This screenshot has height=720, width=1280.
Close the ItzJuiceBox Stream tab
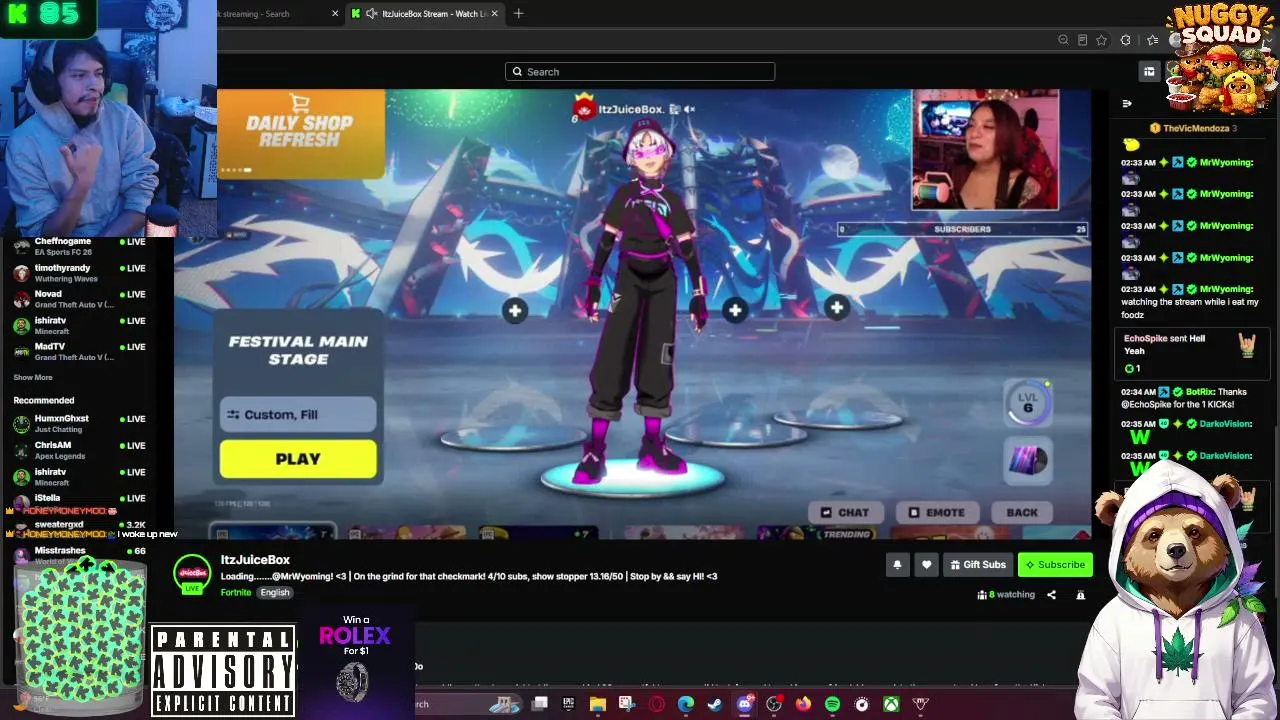[x=494, y=14]
